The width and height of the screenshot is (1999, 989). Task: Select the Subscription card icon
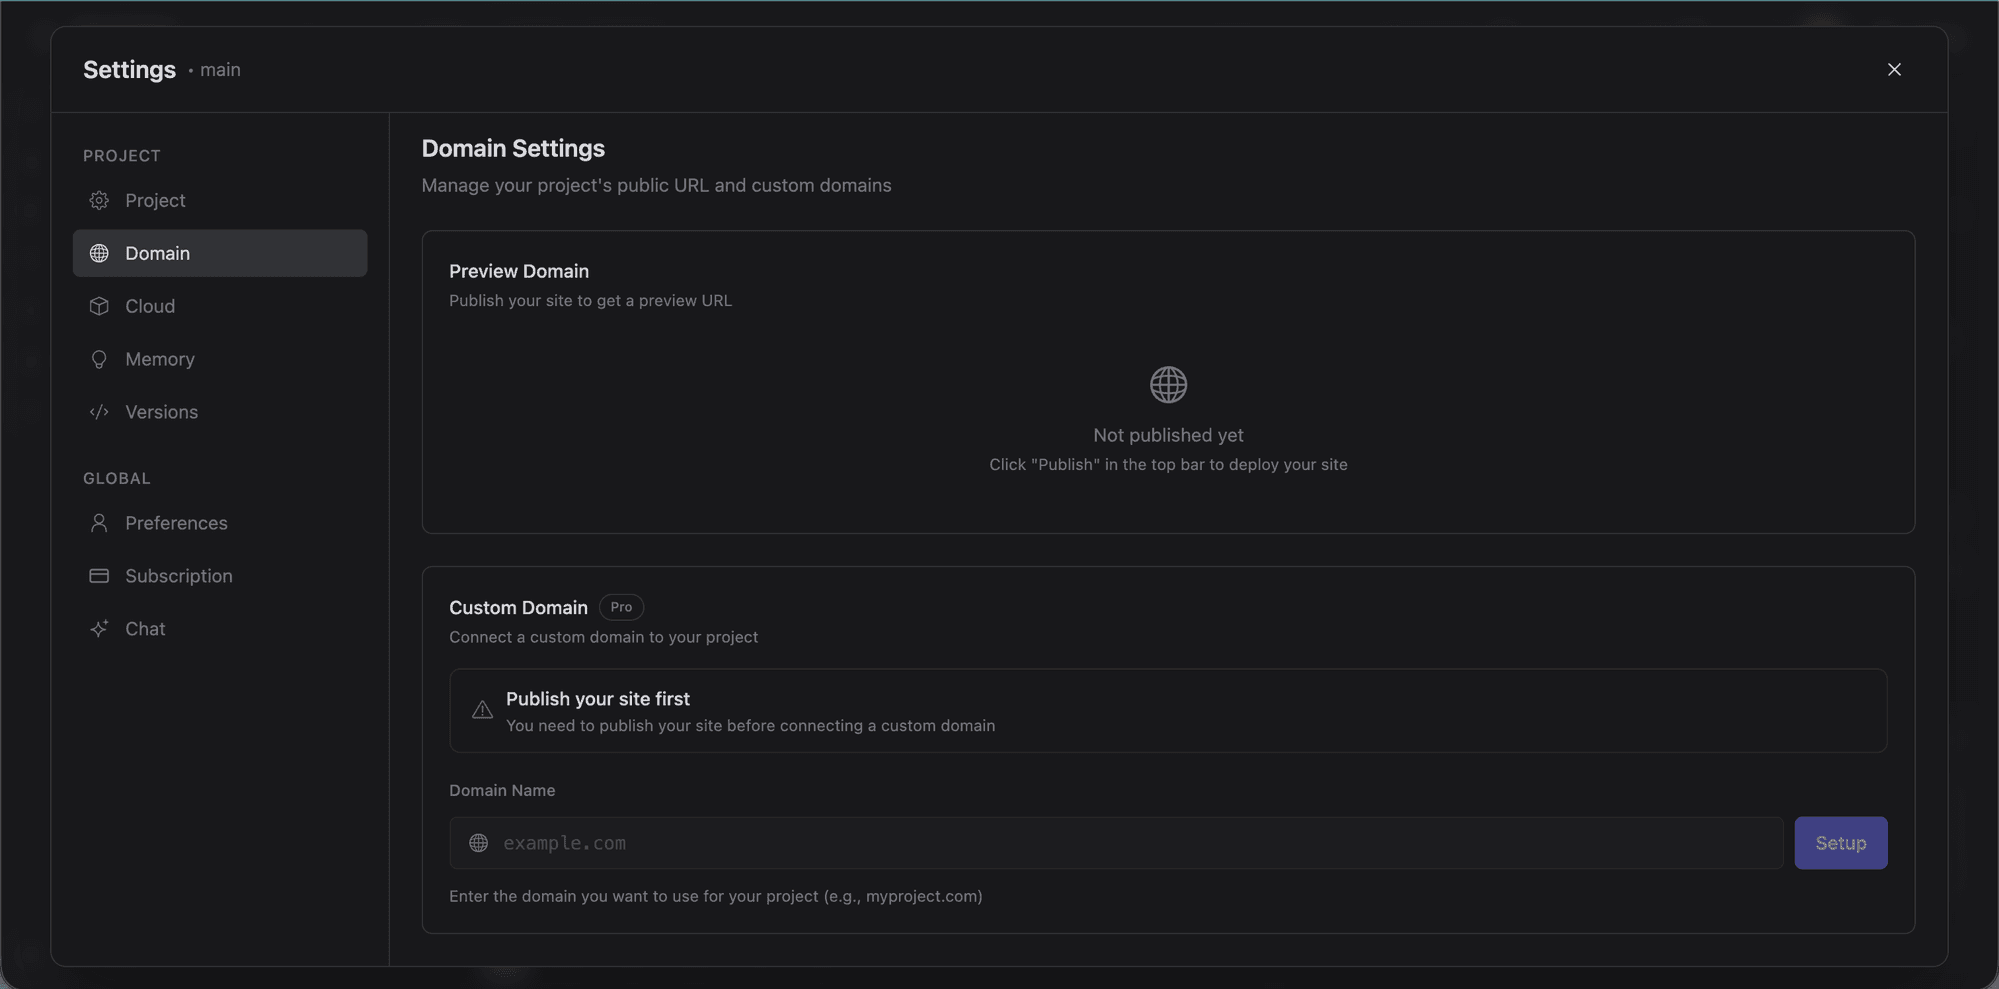[99, 576]
